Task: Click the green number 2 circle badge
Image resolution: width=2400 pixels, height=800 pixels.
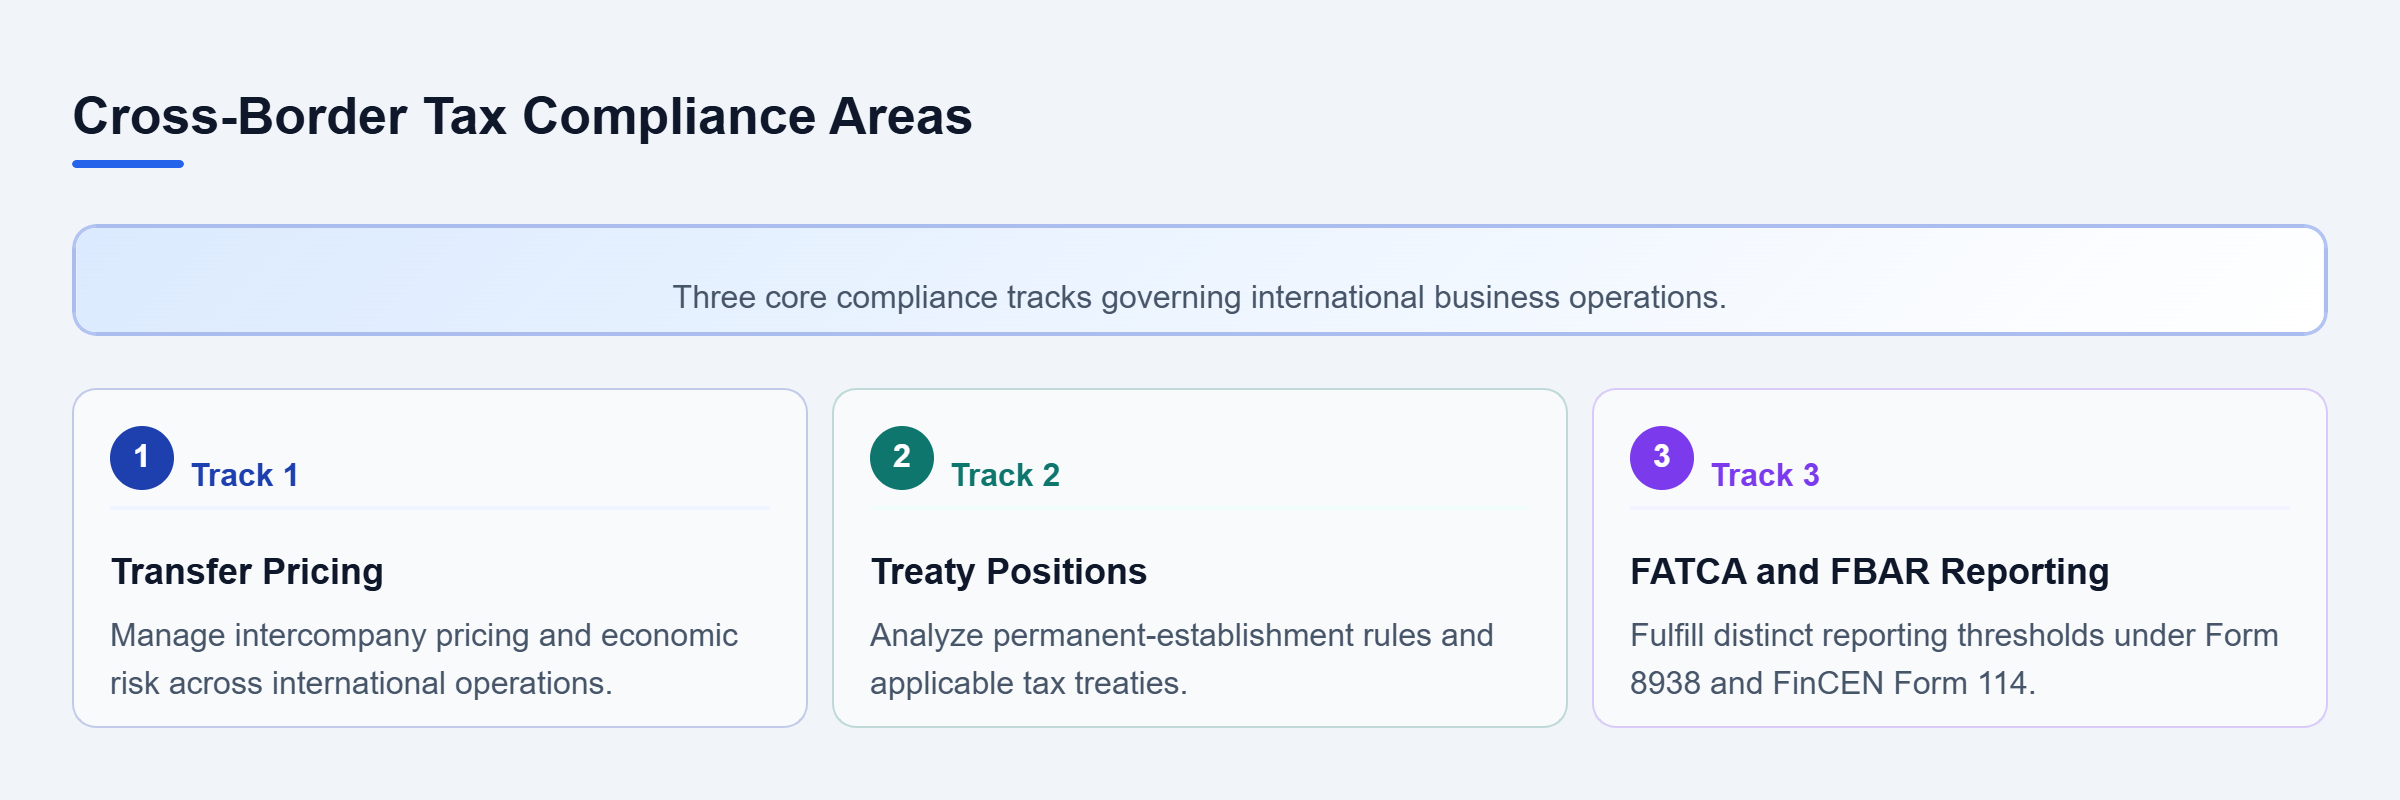Action: (x=902, y=458)
